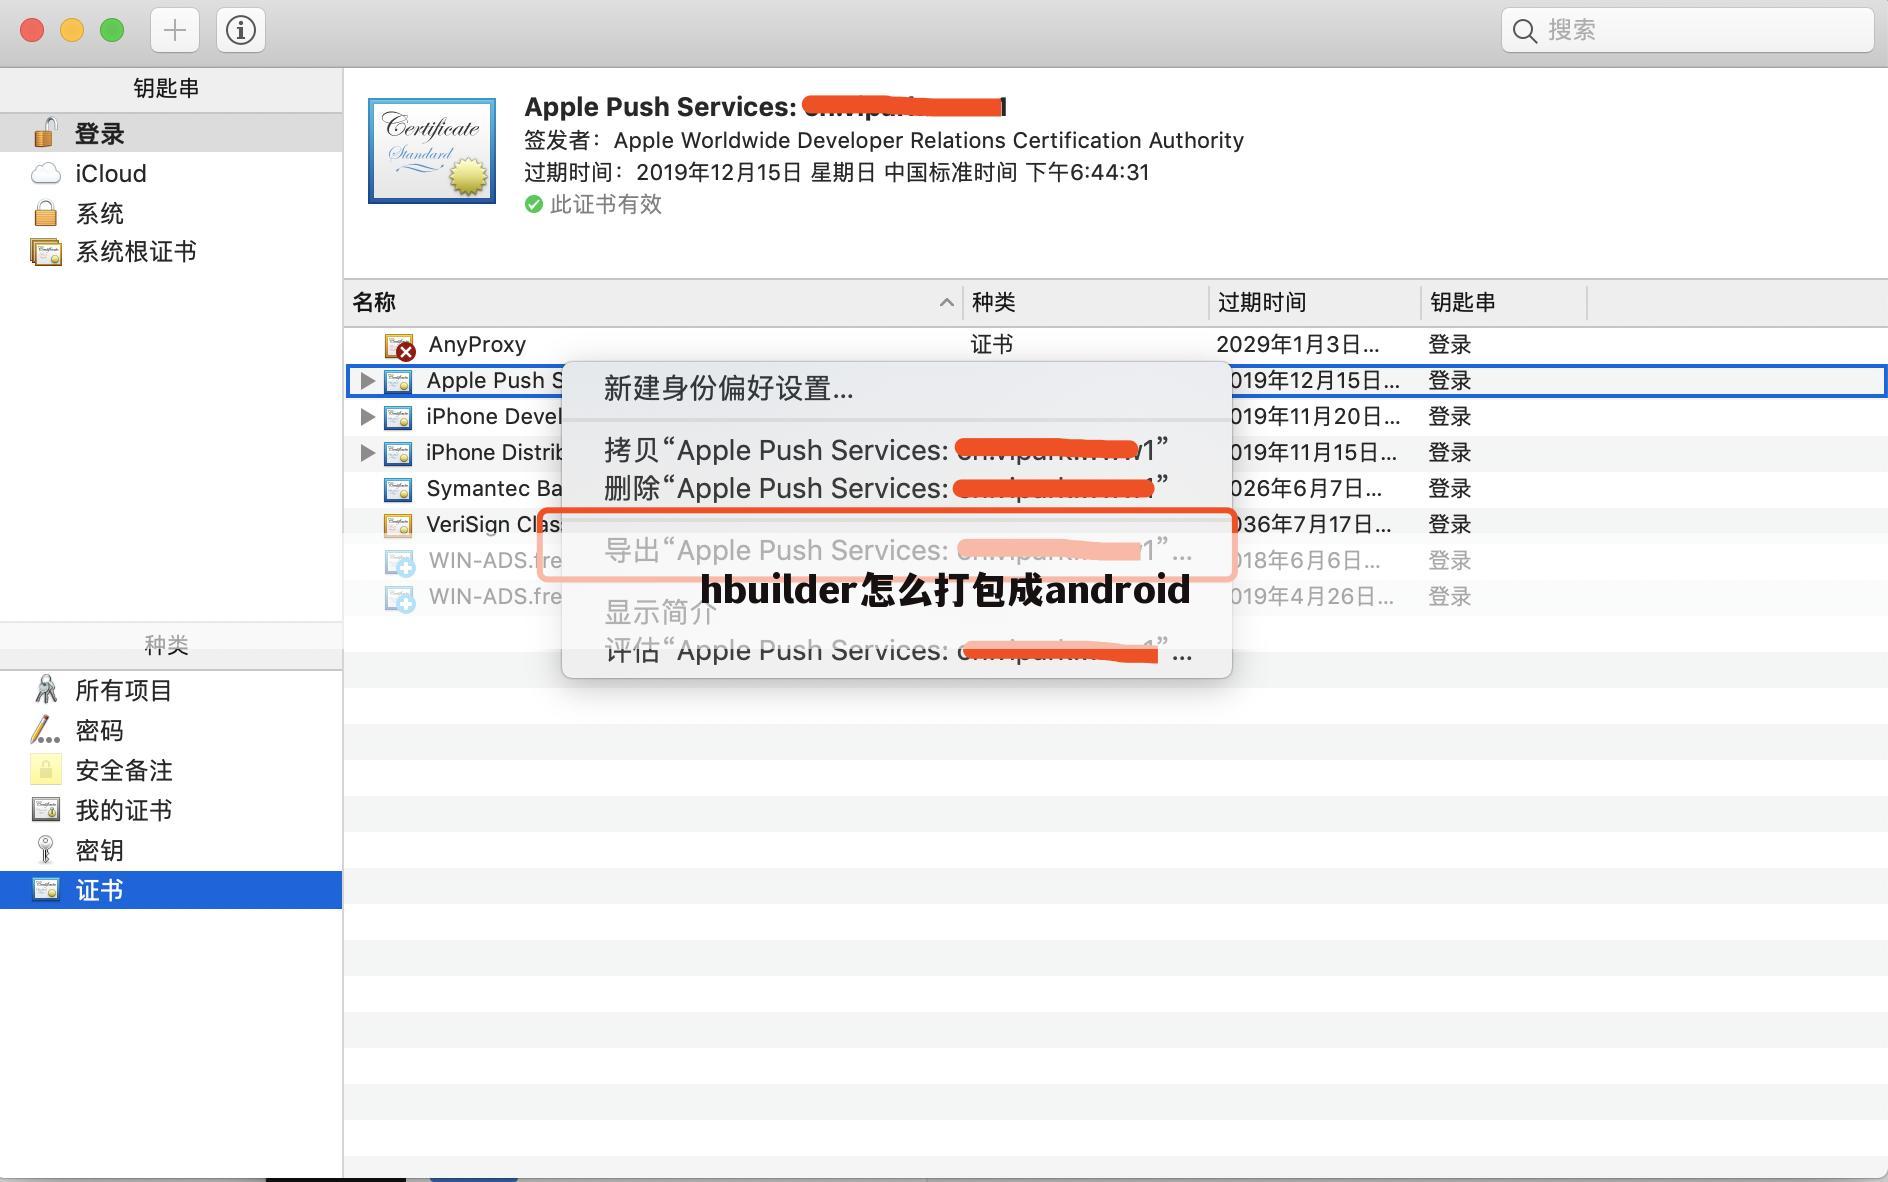Click the unlocked padlock icon beside 登录
This screenshot has width=1888, height=1182.
(x=45, y=132)
